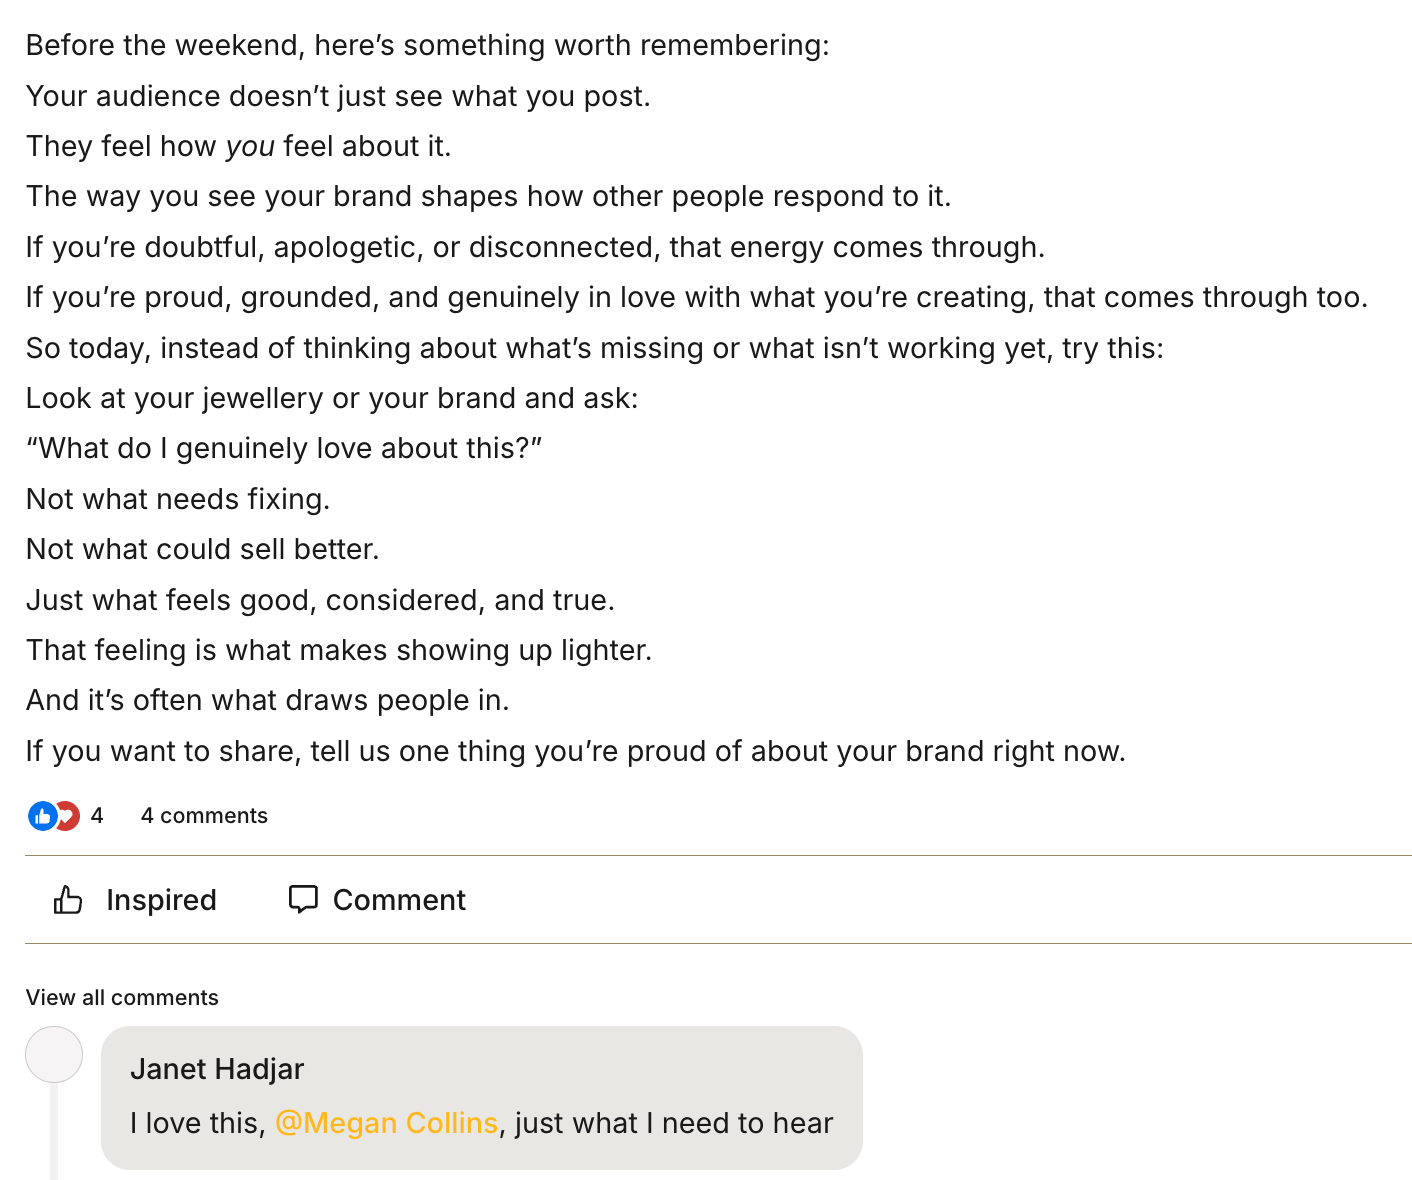Select the post's opening line about the weekend
This screenshot has height=1180, width=1412.
[430, 45]
